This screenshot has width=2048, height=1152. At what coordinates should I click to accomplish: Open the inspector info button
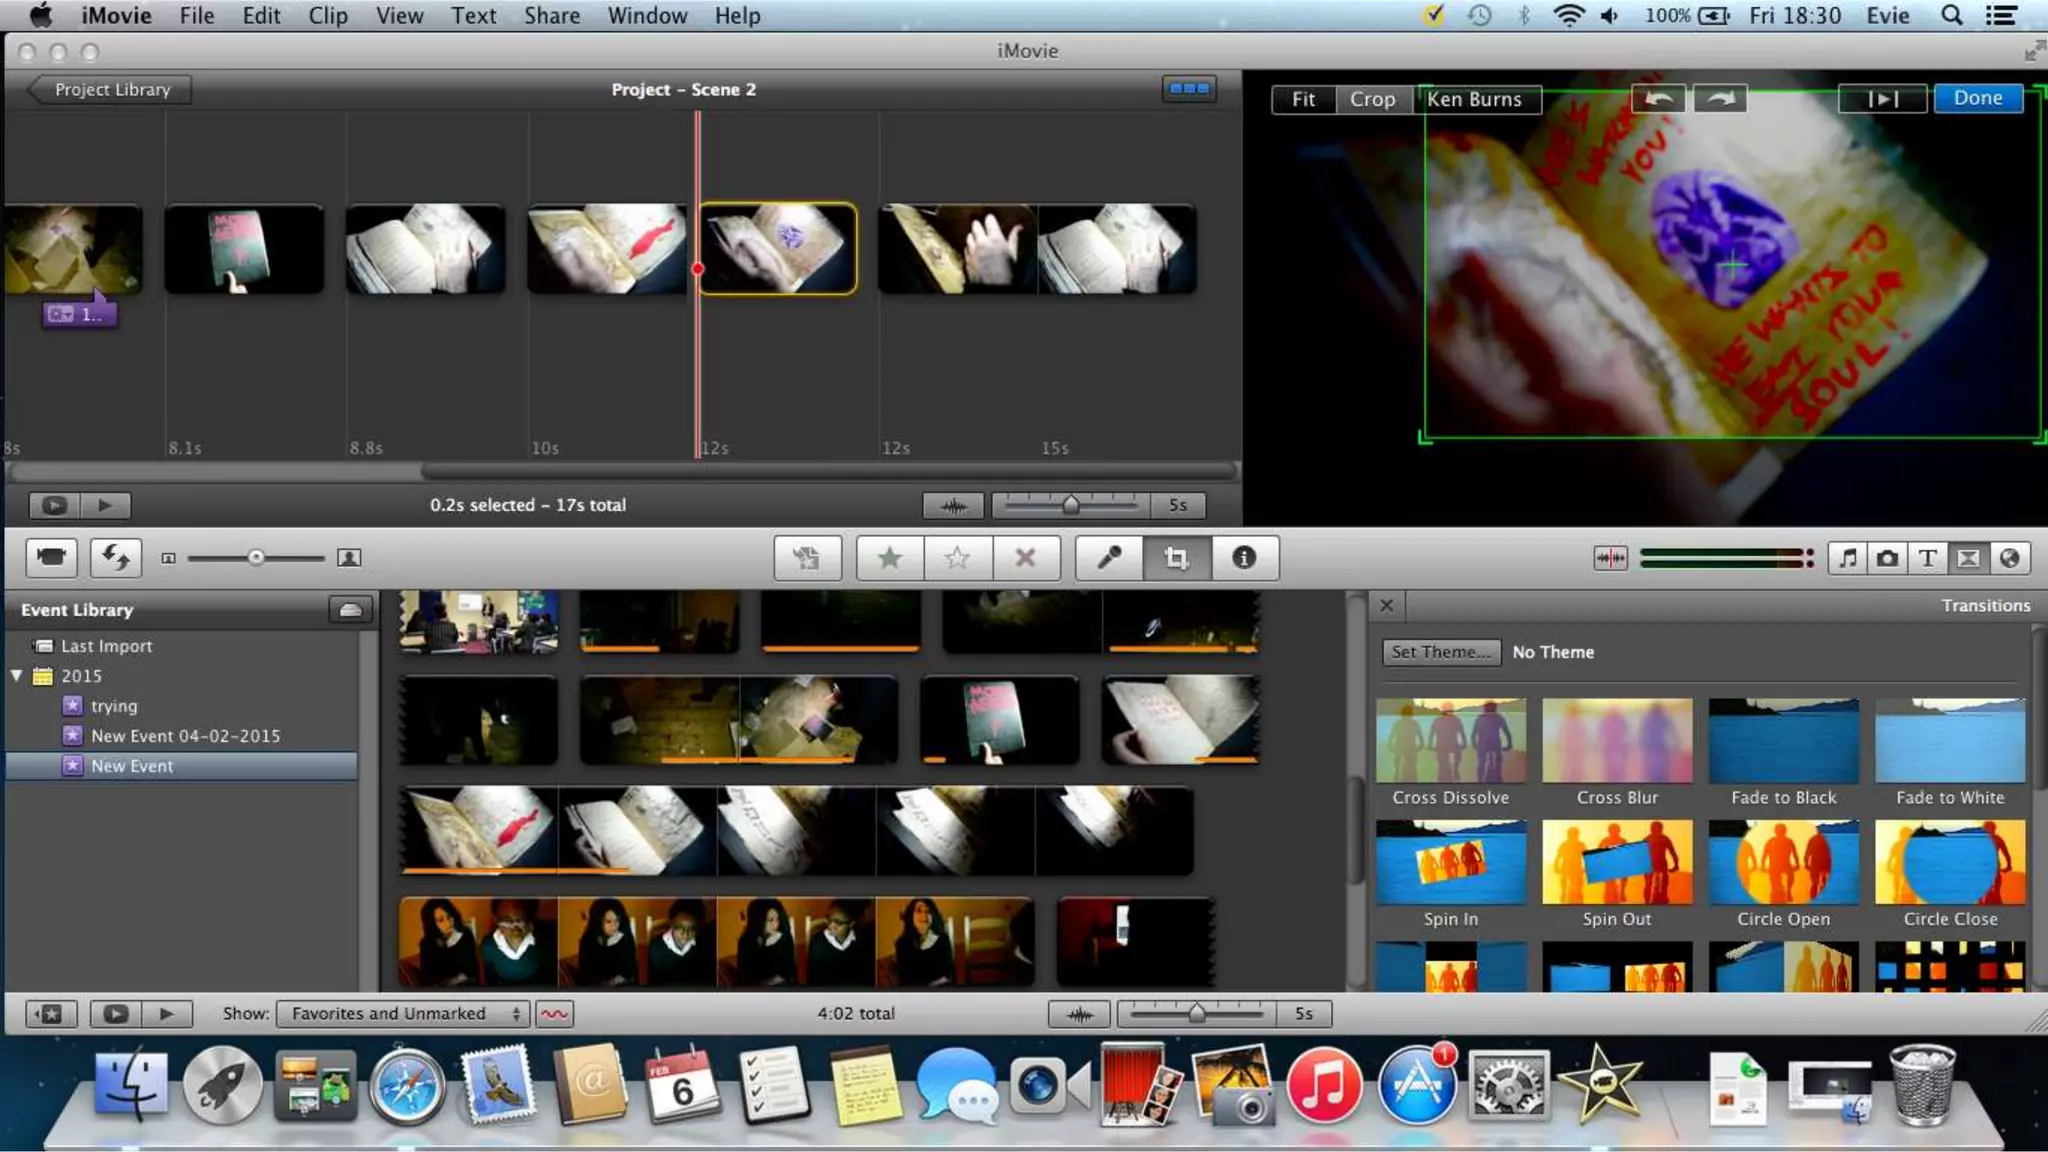(1244, 557)
